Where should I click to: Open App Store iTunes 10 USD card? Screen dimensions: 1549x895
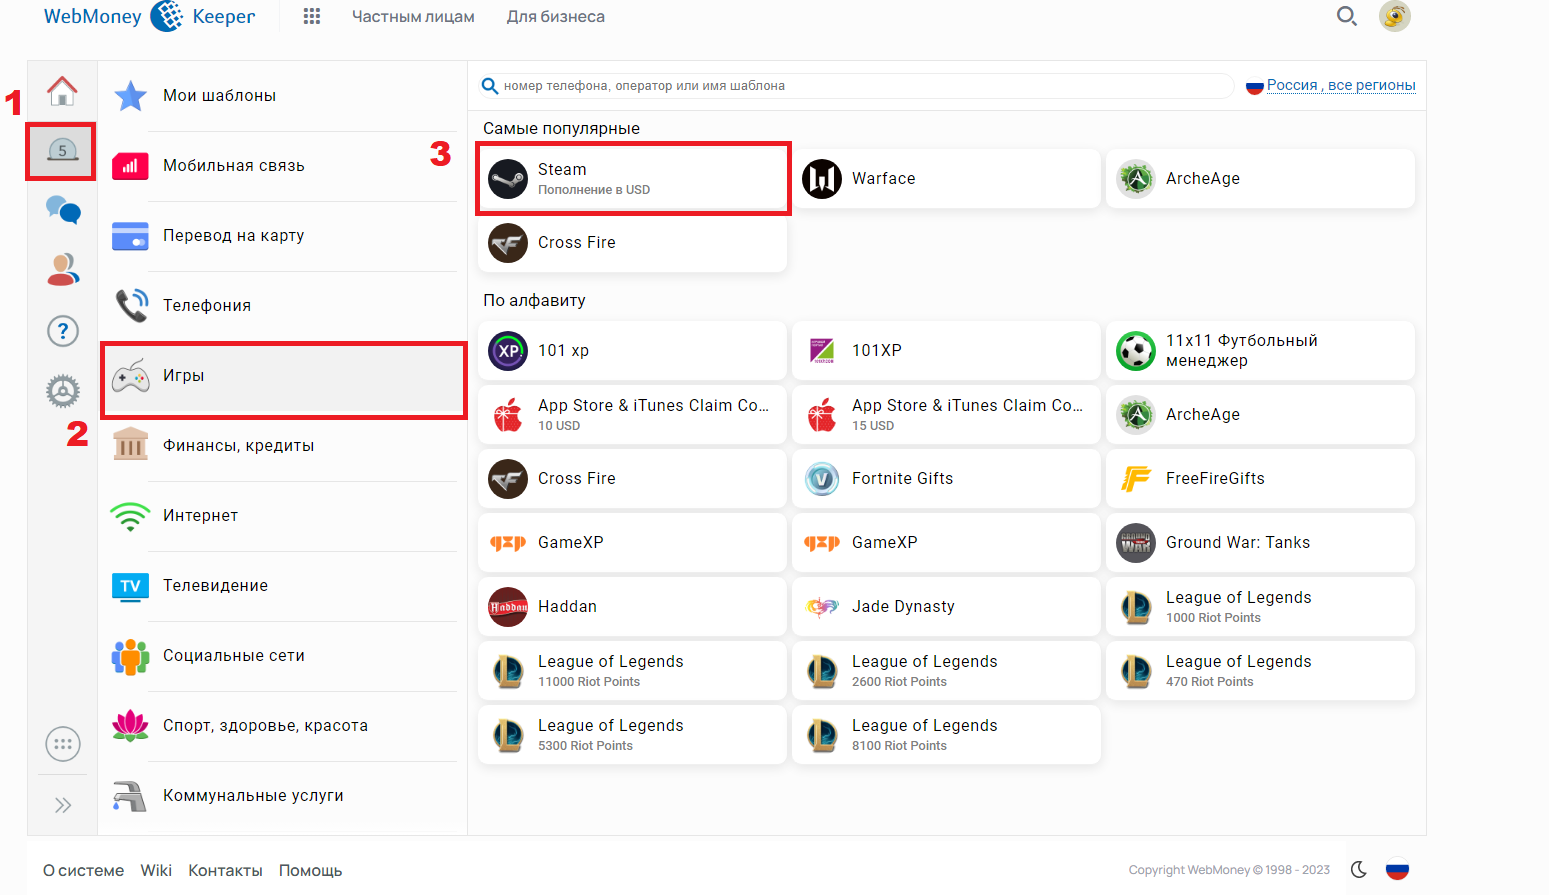point(633,415)
